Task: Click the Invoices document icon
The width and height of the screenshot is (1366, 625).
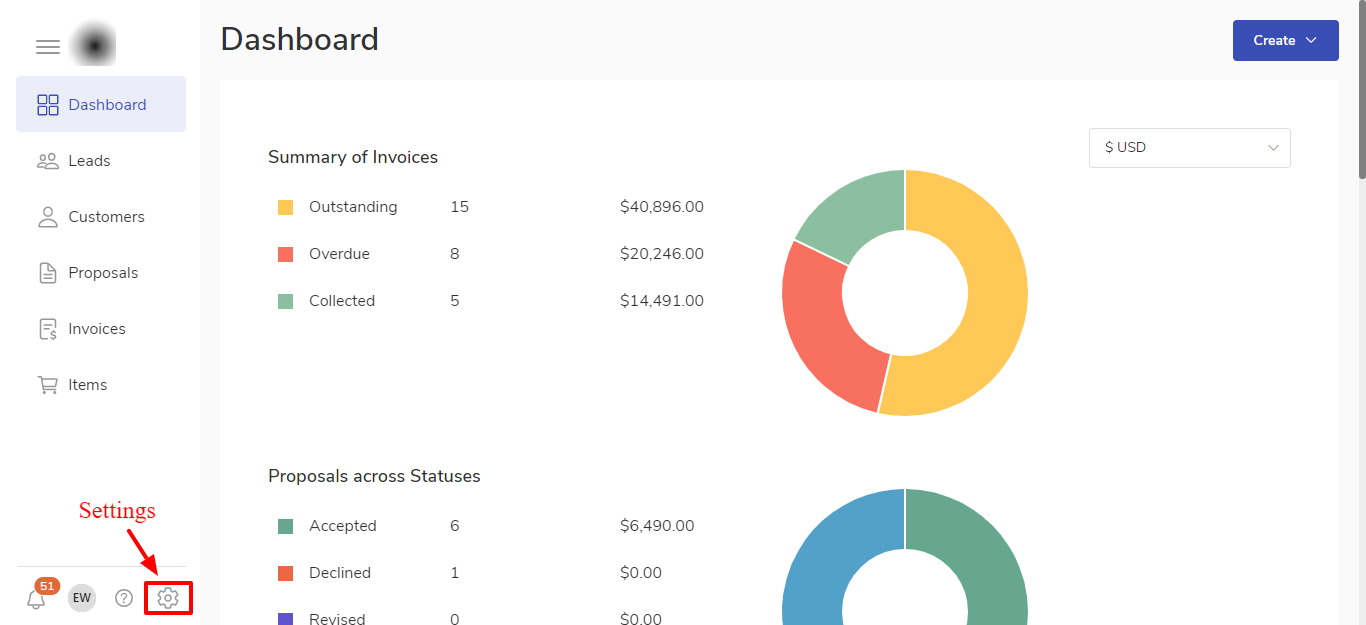Action: tap(48, 329)
